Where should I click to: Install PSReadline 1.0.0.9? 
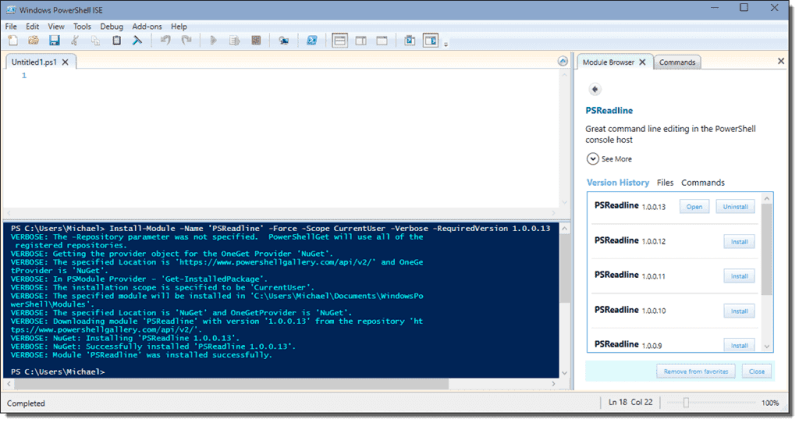[x=739, y=345]
